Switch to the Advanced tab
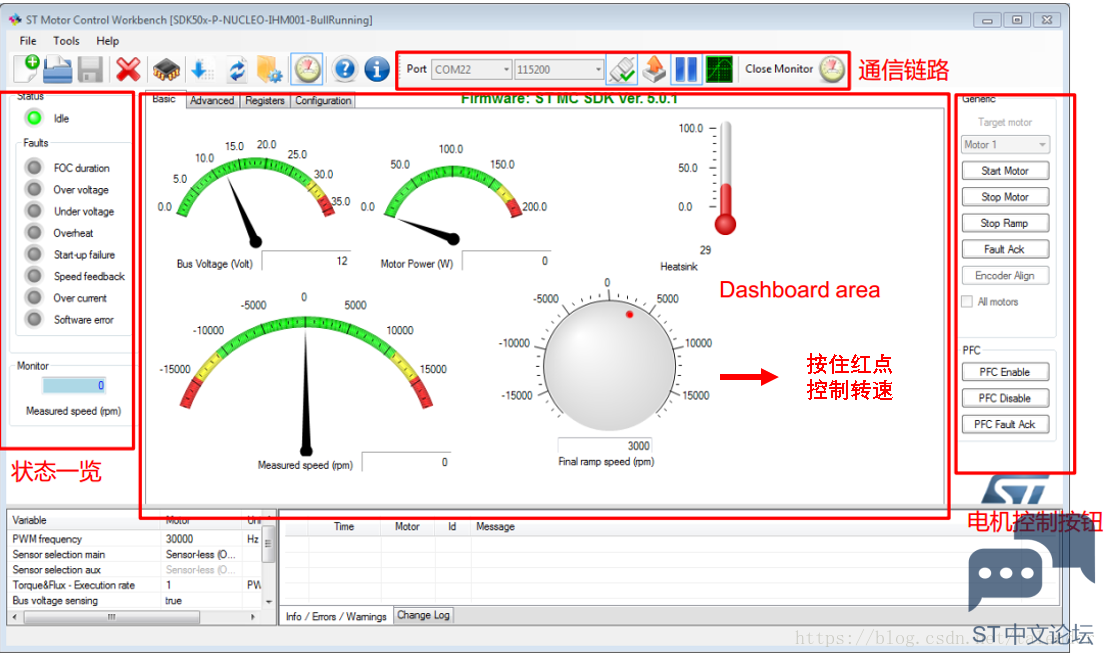 point(212,101)
